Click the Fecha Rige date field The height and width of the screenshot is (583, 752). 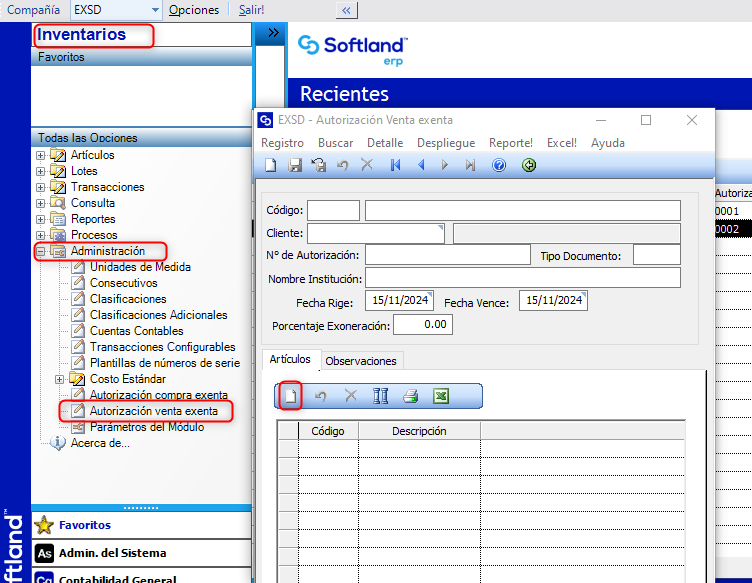(399, 301)
